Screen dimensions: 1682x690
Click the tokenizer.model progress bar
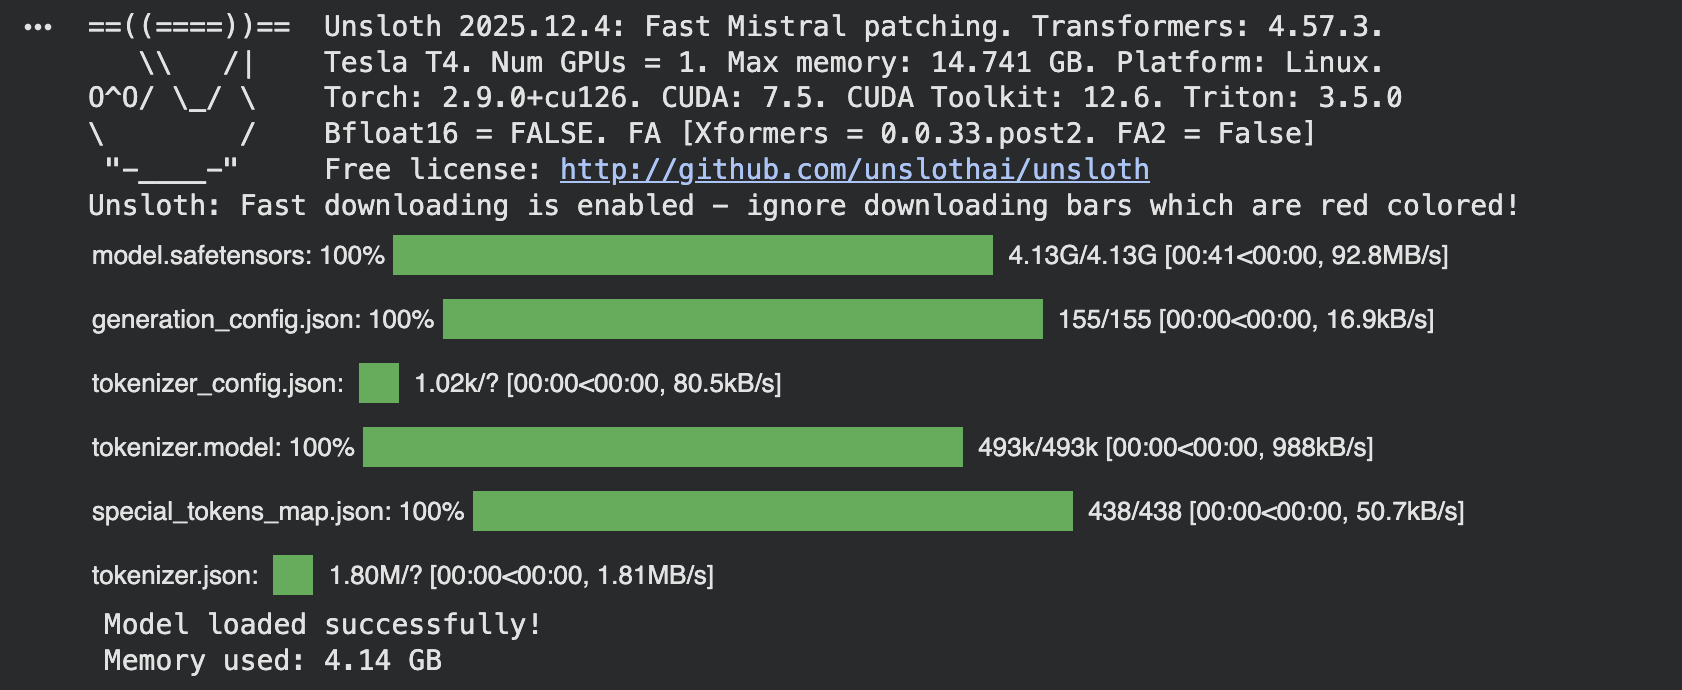tap(662, 447)
